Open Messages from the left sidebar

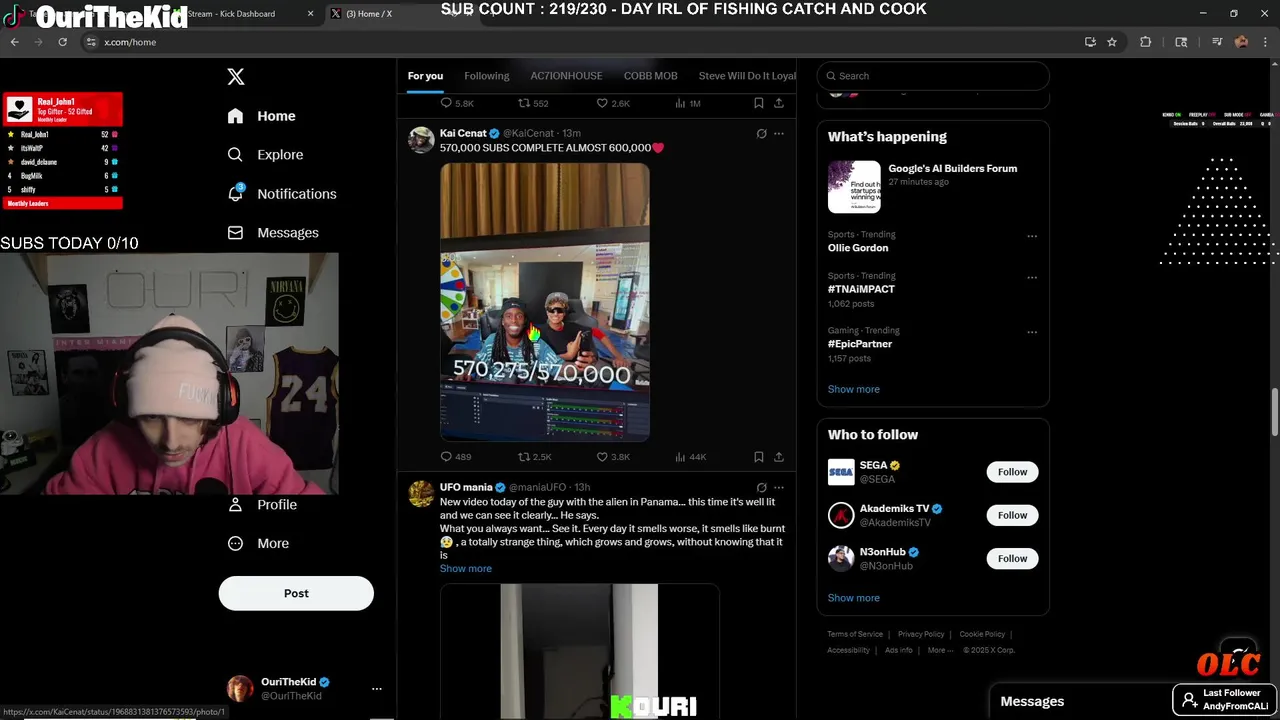pos(273,233)
